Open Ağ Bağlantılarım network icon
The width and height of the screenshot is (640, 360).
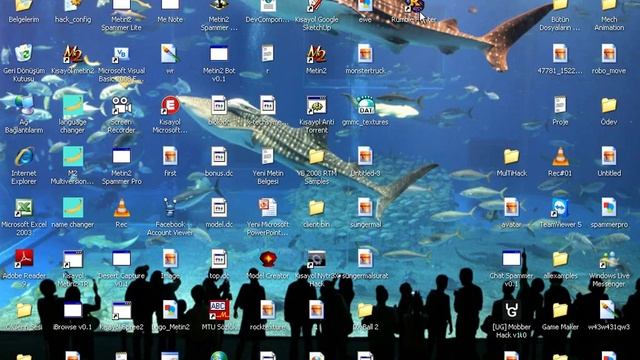point(24,105)
